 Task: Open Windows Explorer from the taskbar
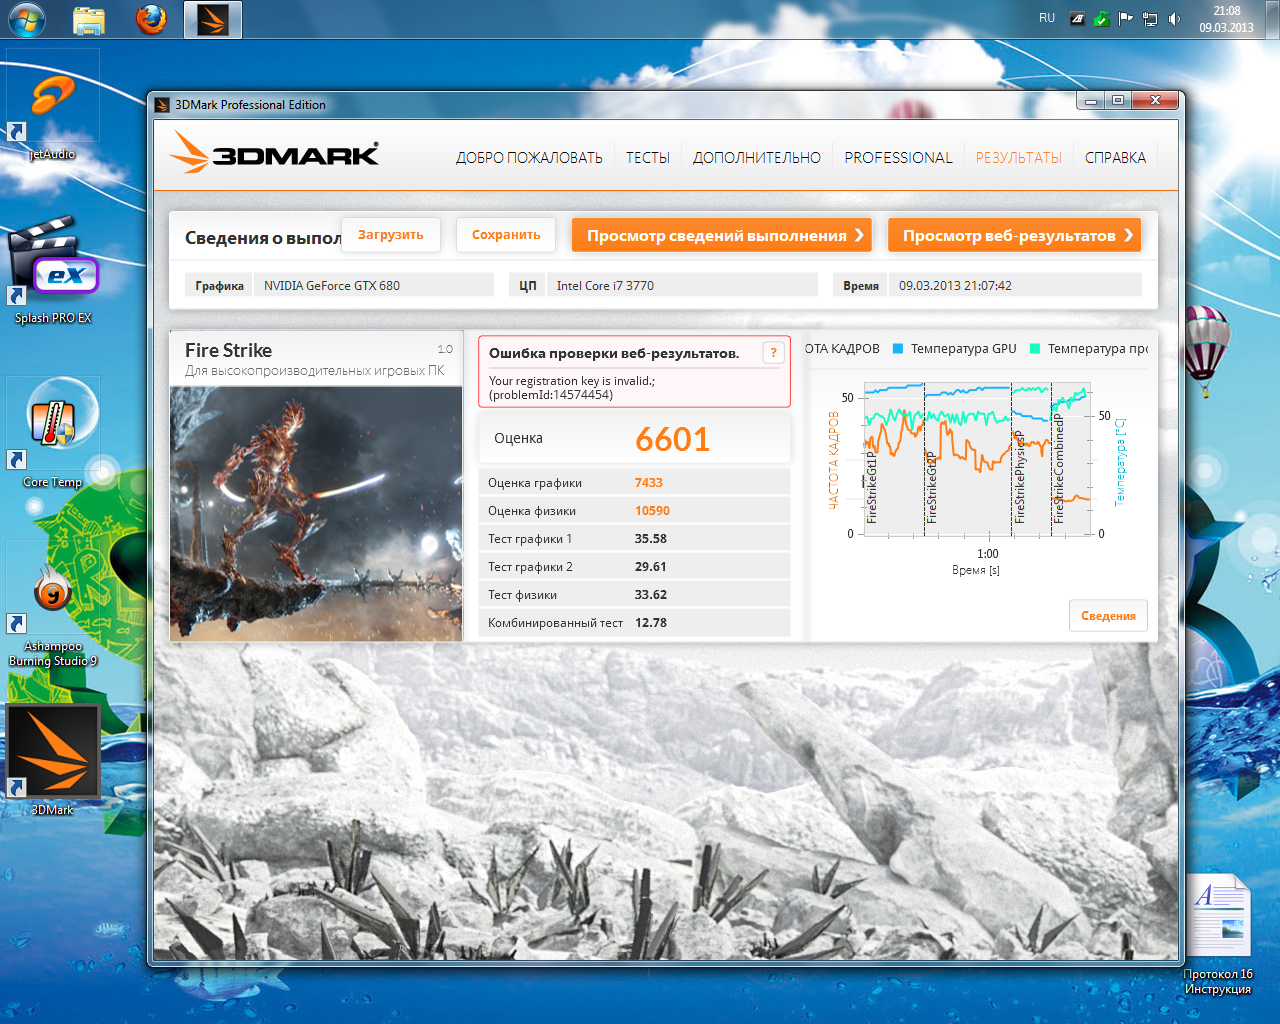89,19
